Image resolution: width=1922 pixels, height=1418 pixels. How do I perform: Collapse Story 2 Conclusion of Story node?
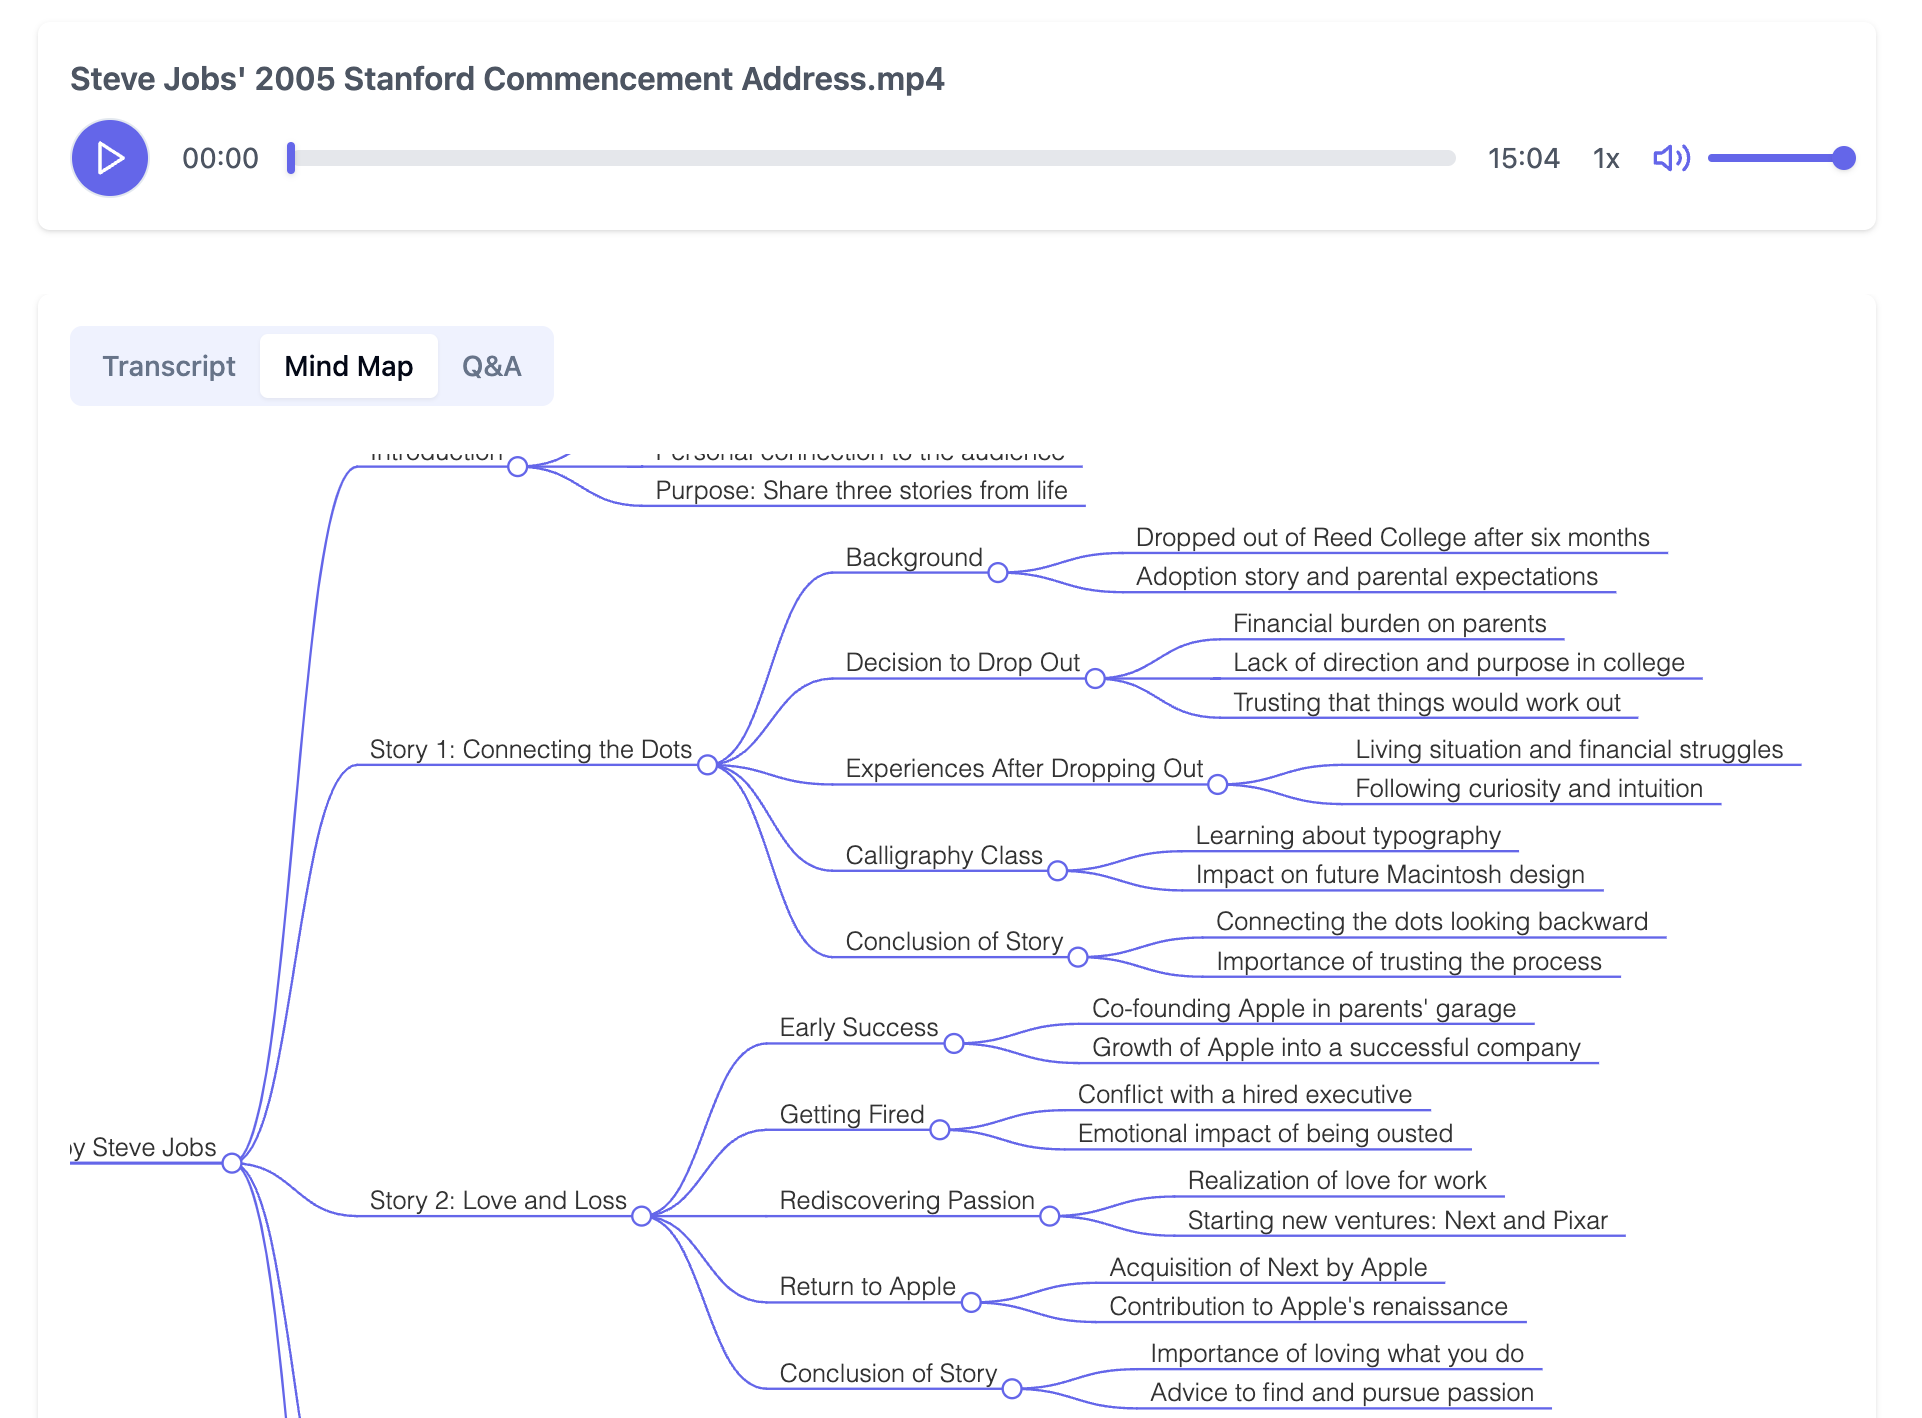click(1012, 1389)
